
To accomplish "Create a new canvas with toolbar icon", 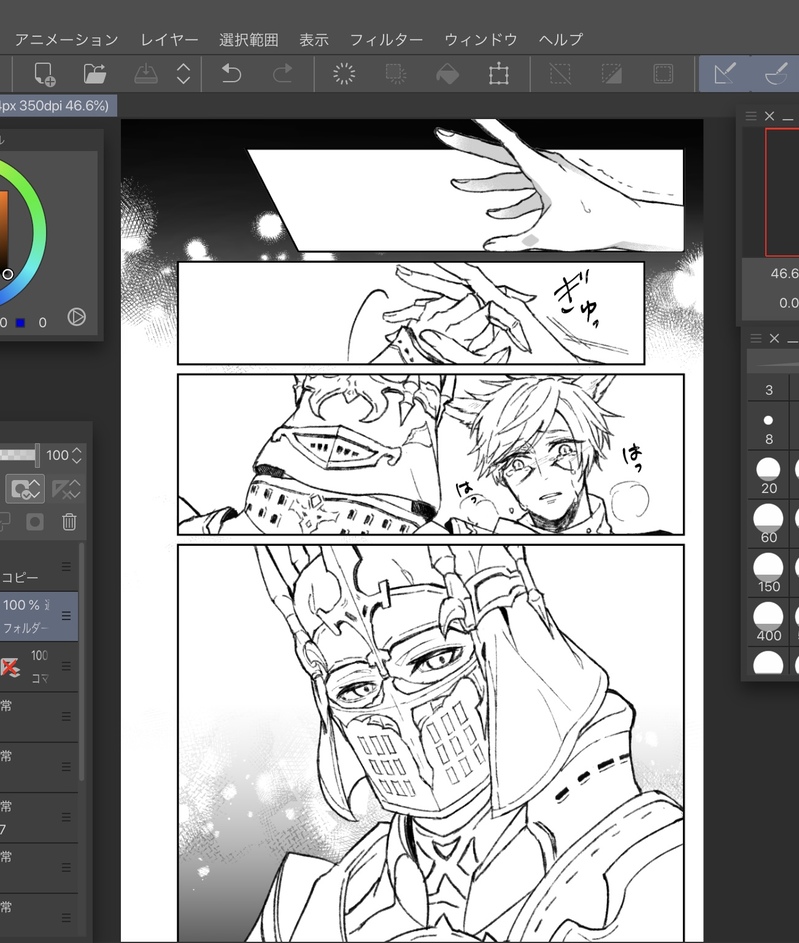I will pyautogui.click(x=44, y=74).
